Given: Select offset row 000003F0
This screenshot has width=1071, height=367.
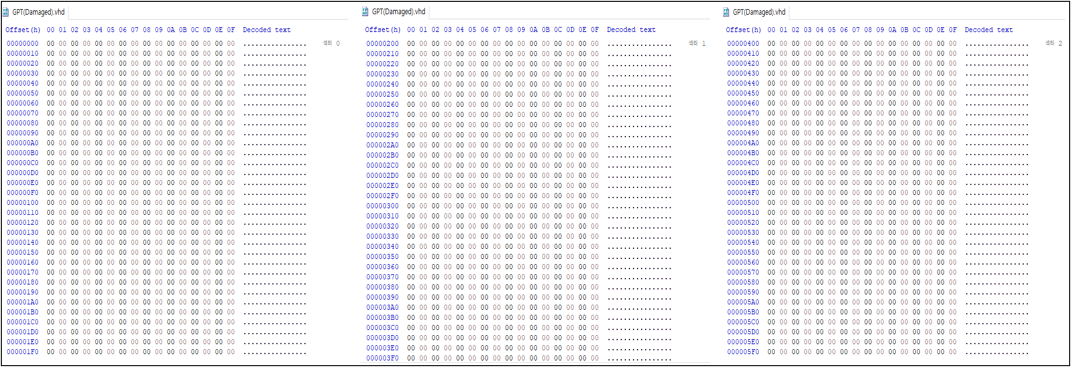Looking at the screenshot, I should click(x=382, y=357).
